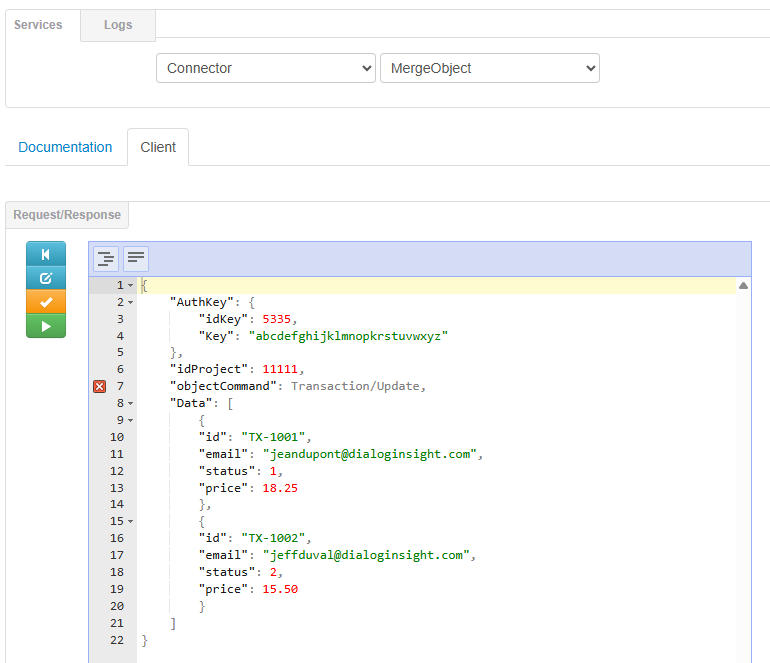Viewport: 770px width, 663px height.
Task: Collapse the second data object line 15
Action: click(130, 522)
